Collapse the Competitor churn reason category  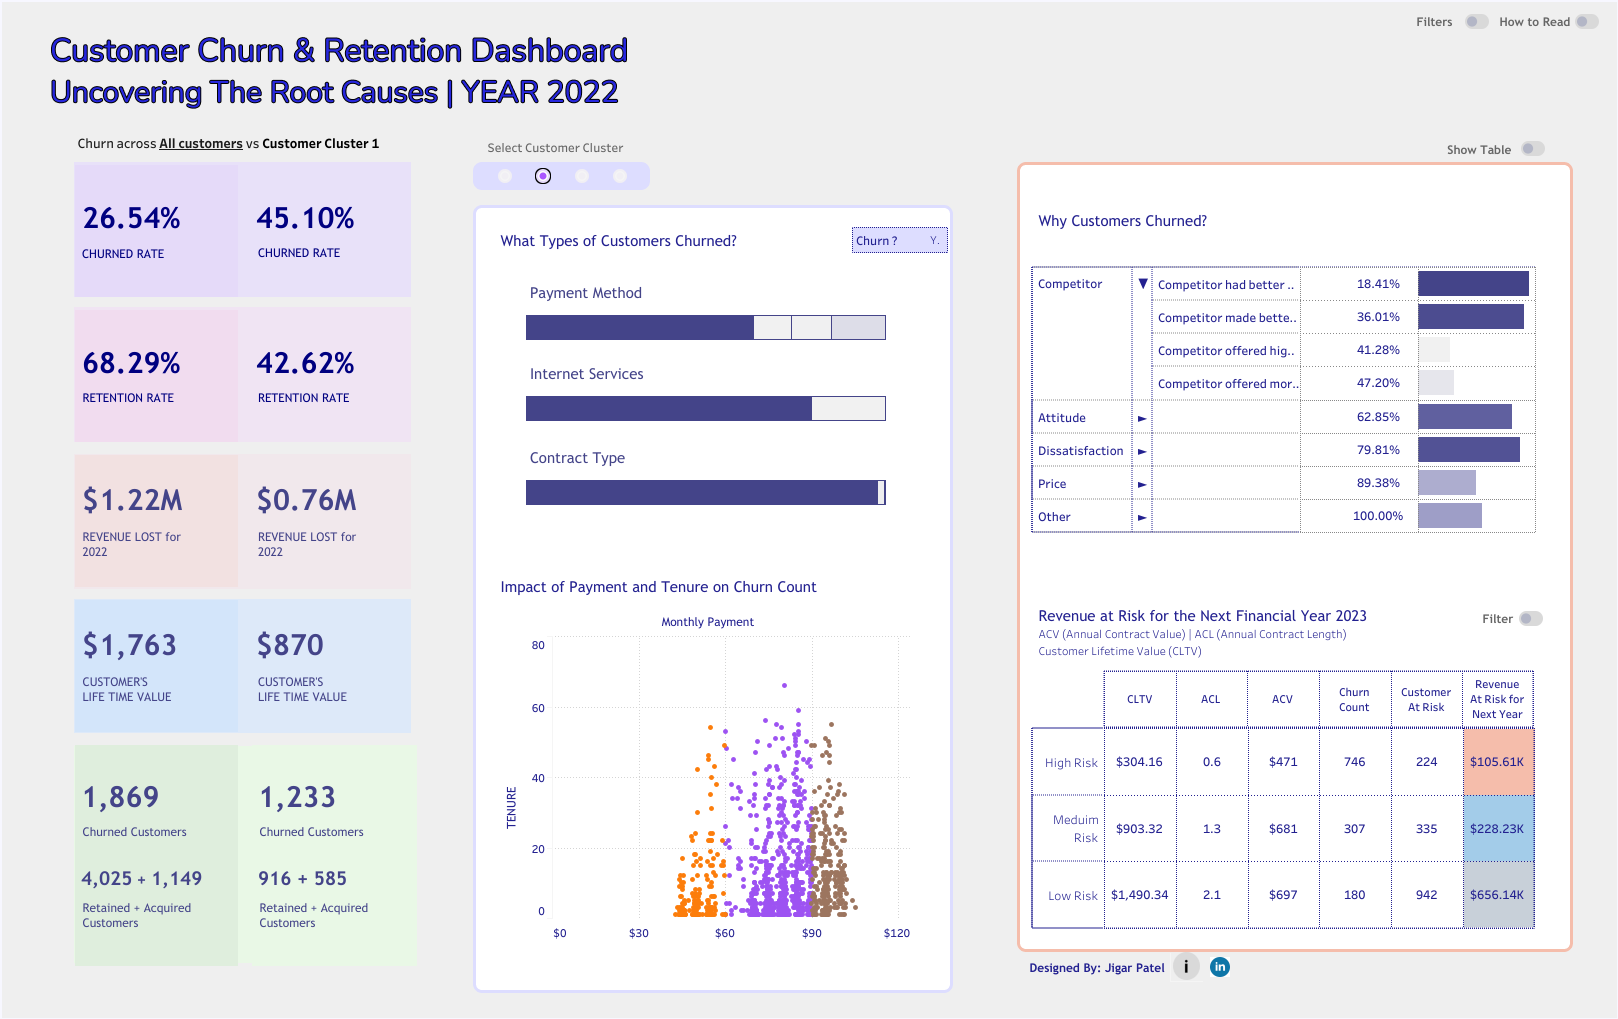pyautogui.click(x=1142, y=284)
